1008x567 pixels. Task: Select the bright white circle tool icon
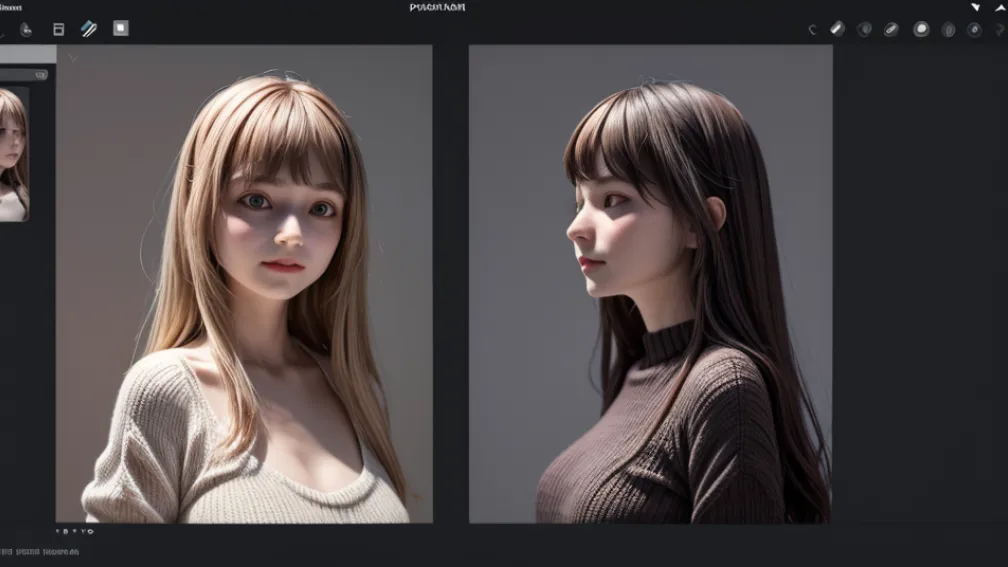pyautogui.click(x=921, y=29)
